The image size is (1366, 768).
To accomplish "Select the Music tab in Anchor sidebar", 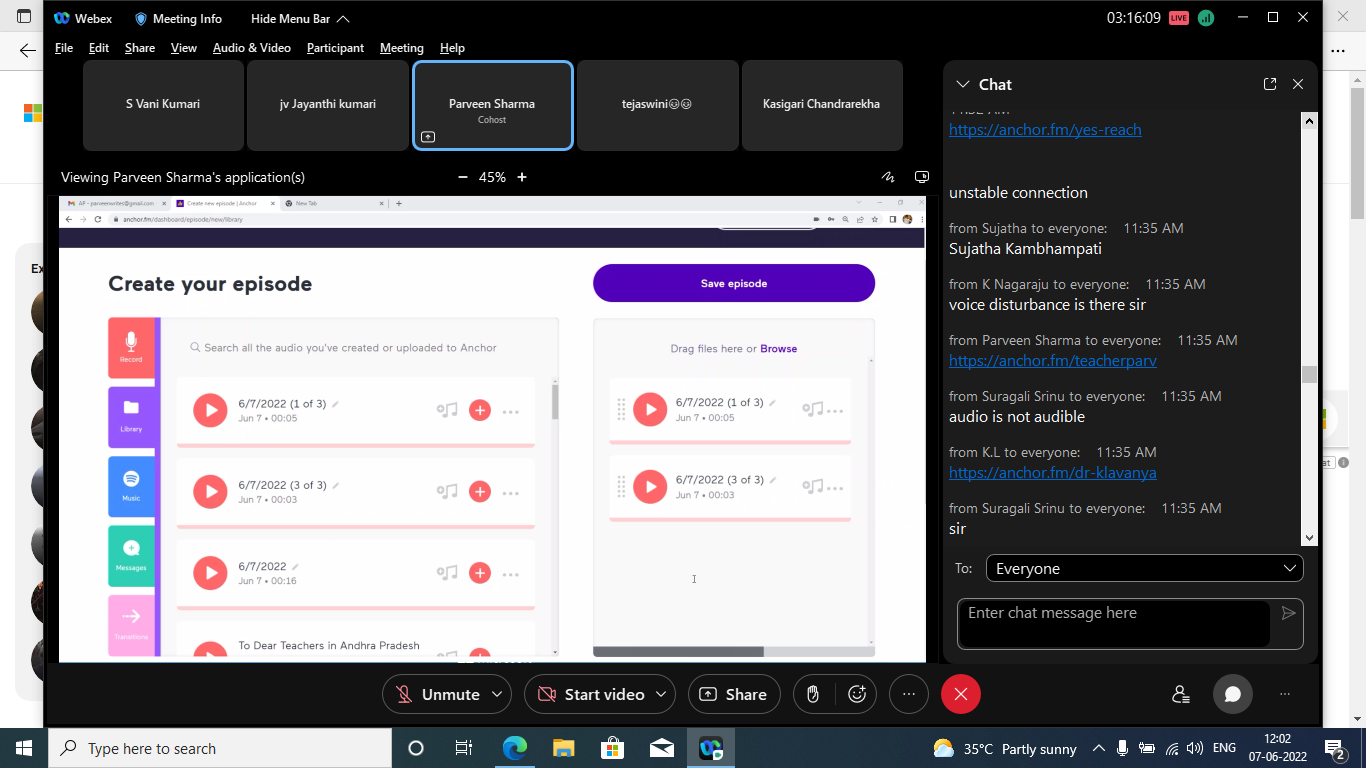I will point(131,486).
